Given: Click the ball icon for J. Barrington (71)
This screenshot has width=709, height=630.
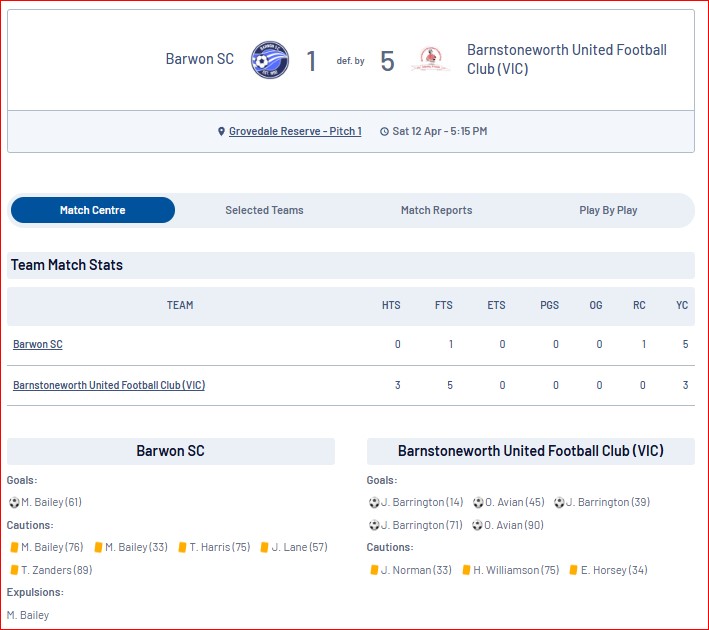Looking at the screenshot, I should click(x=374, y=525).
